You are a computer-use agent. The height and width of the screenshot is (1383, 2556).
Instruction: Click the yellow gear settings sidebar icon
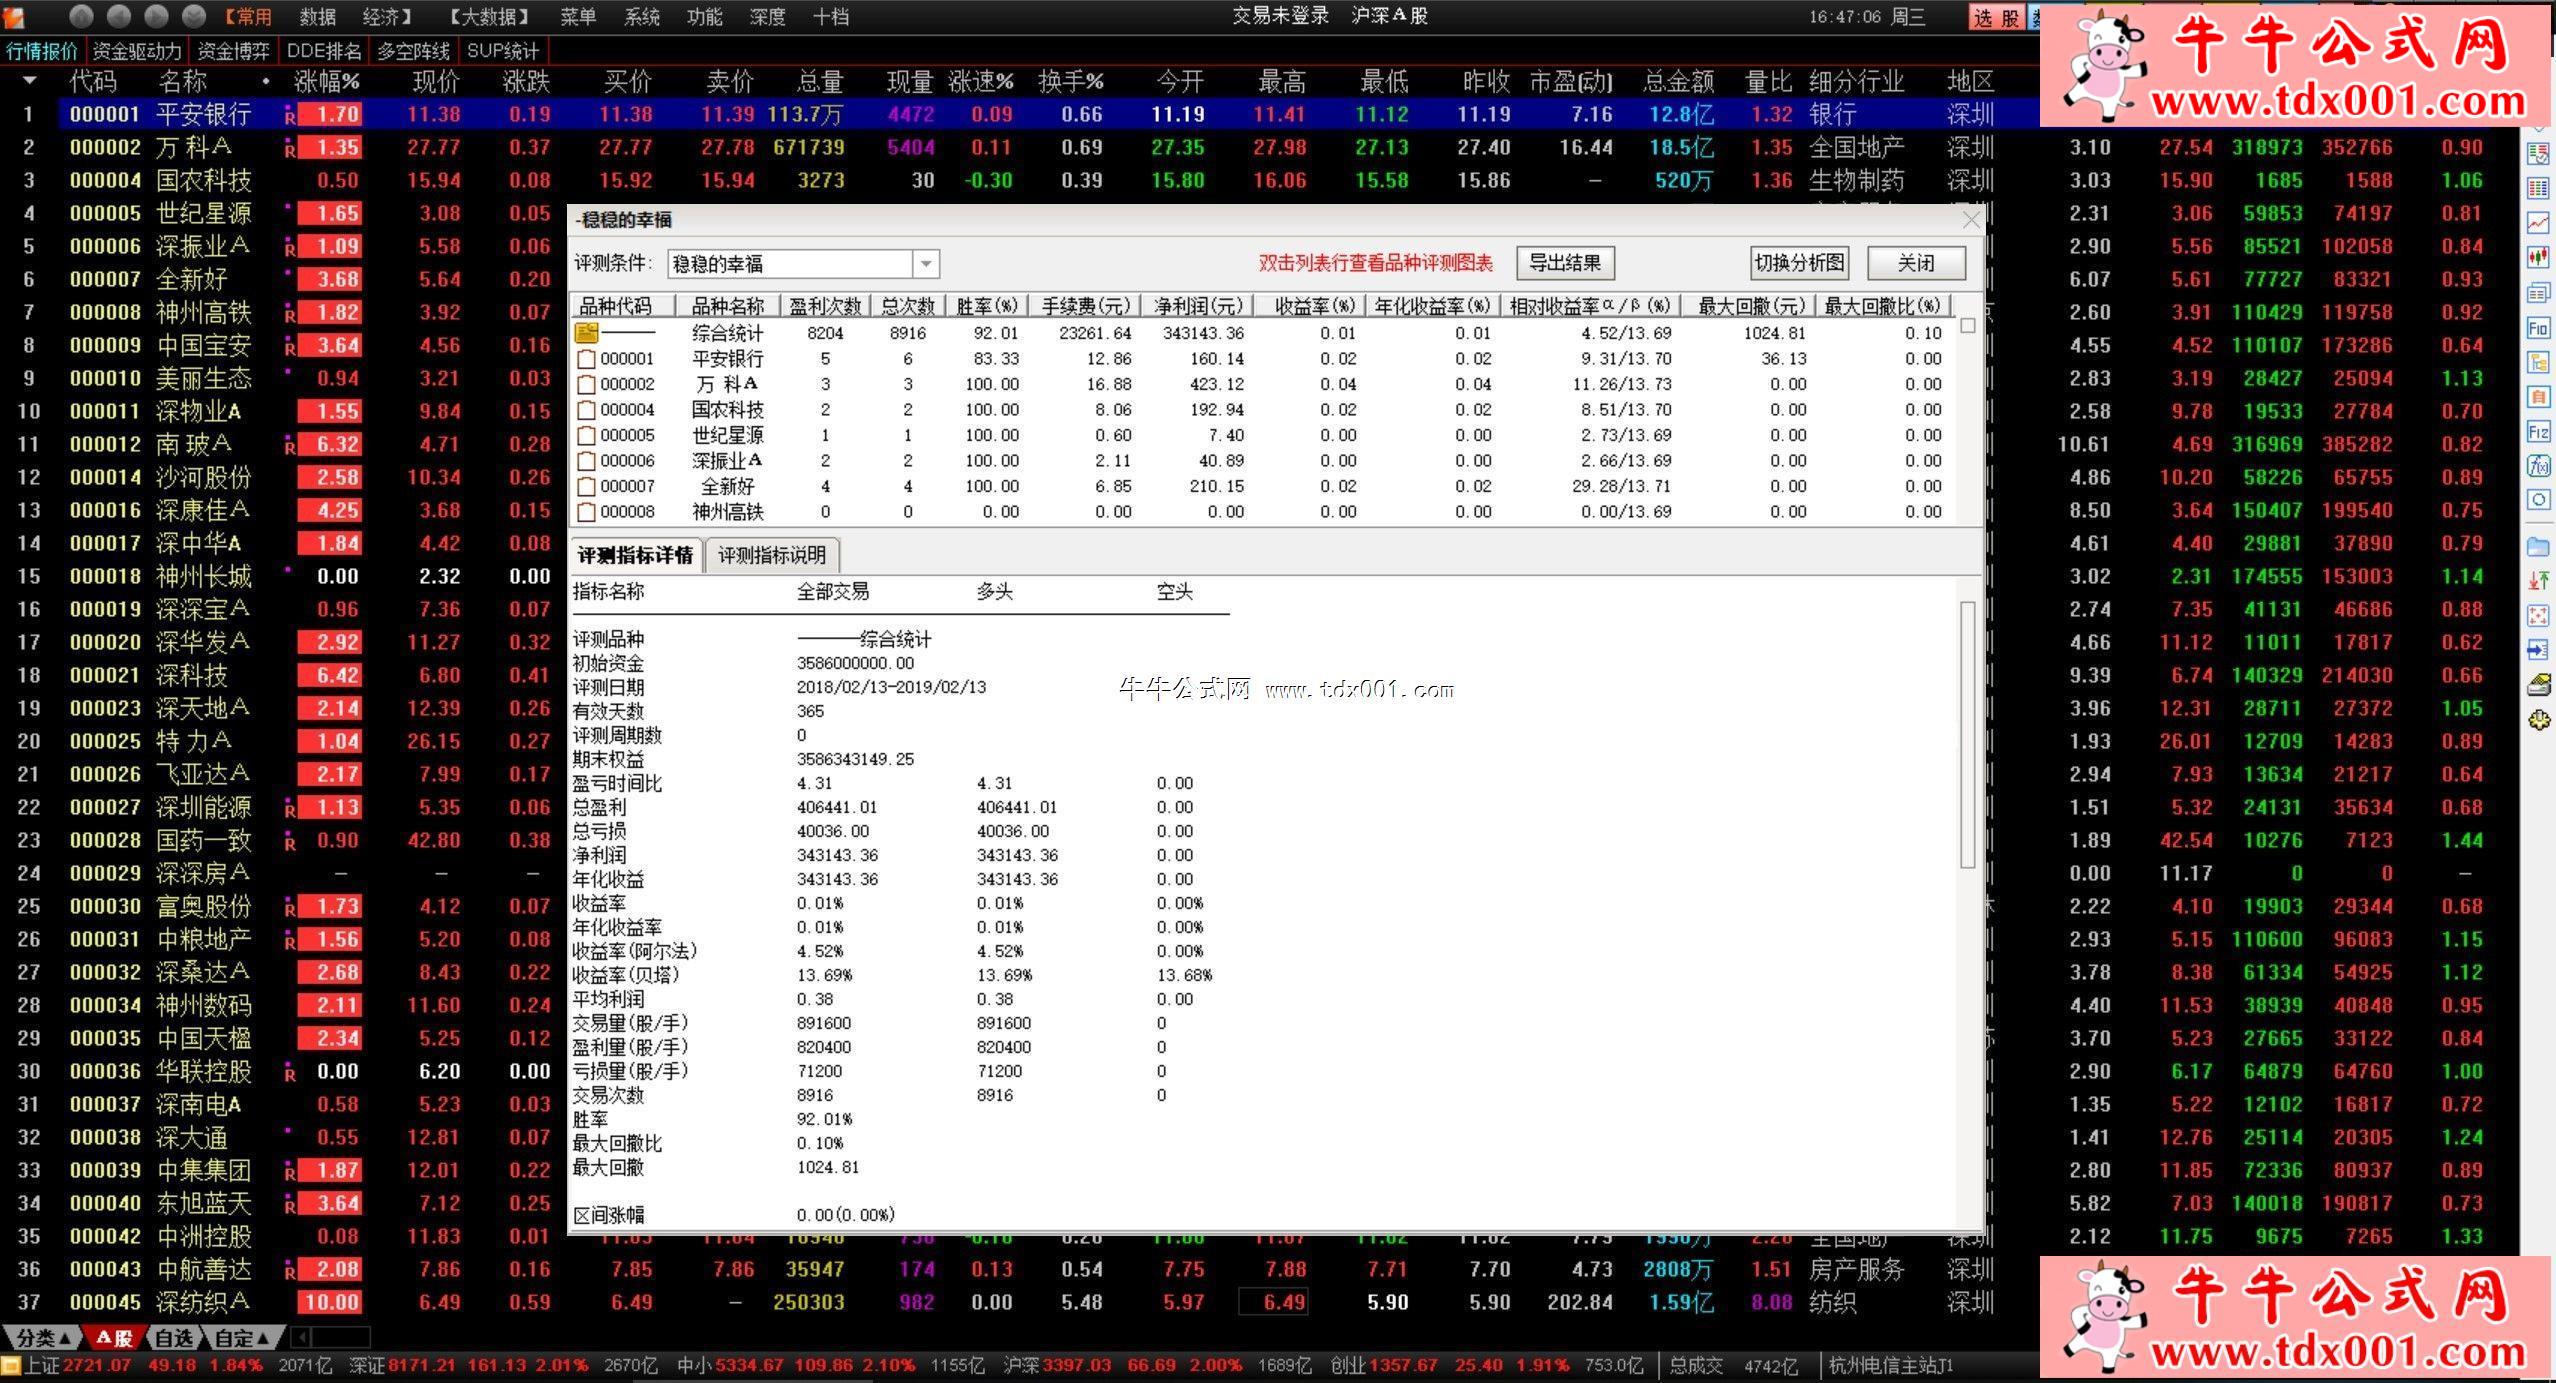click(2538, 720)
